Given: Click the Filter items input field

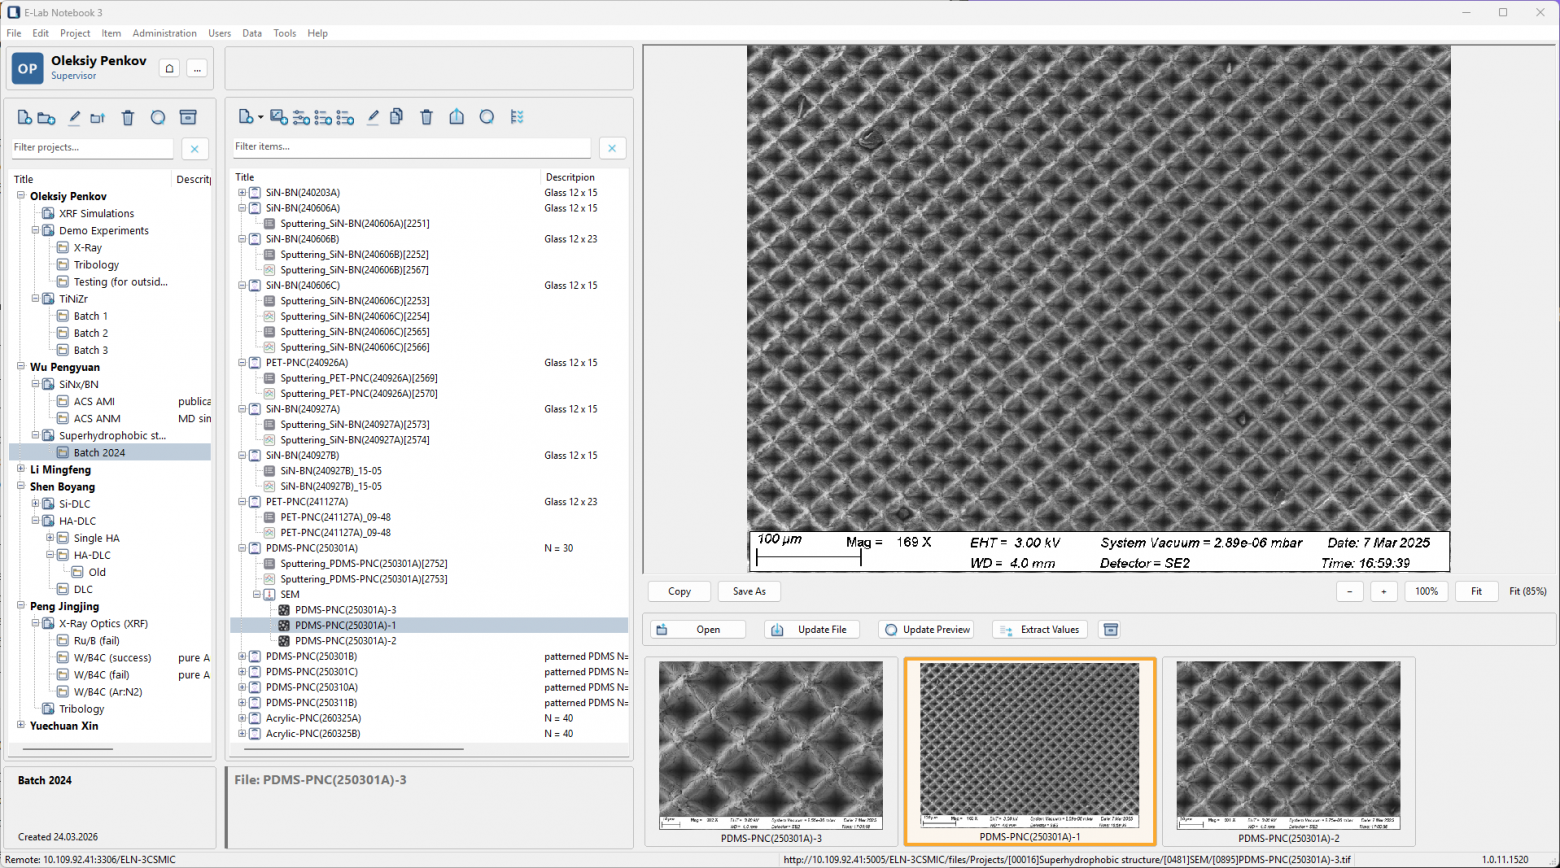Looking at the screenshot, I should click(x=412, y=147).
